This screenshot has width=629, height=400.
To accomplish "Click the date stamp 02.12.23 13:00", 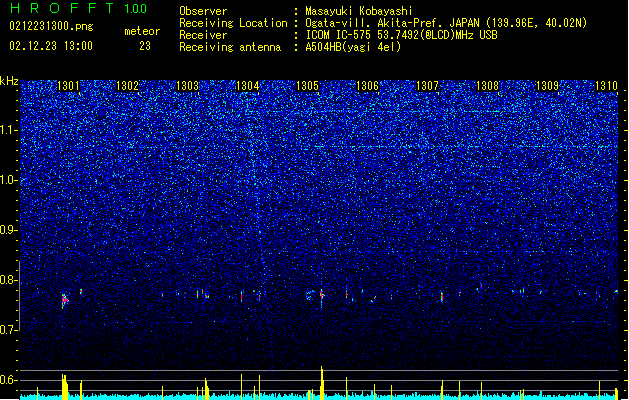I will [51, 46].
